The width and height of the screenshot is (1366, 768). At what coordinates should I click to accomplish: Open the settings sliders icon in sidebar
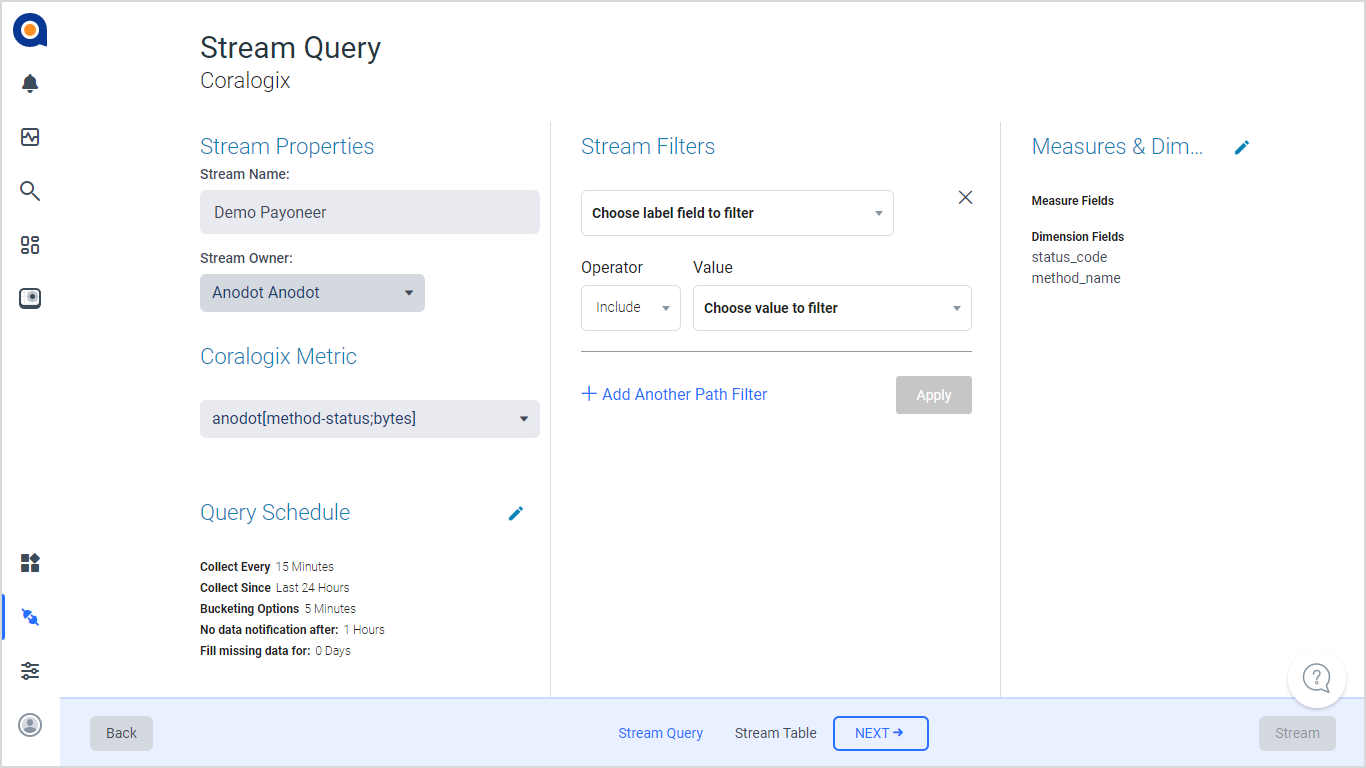30,671
